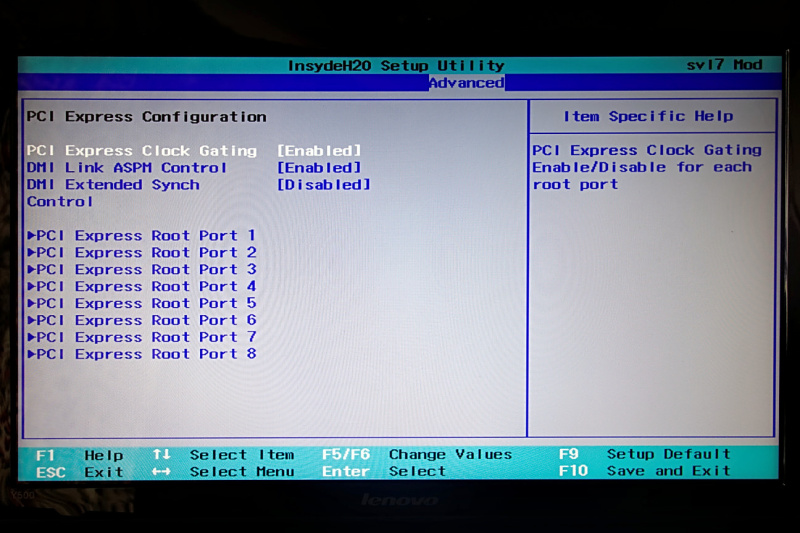Expand PCI Express Root Port 1 arrow

tap(31, 235)
